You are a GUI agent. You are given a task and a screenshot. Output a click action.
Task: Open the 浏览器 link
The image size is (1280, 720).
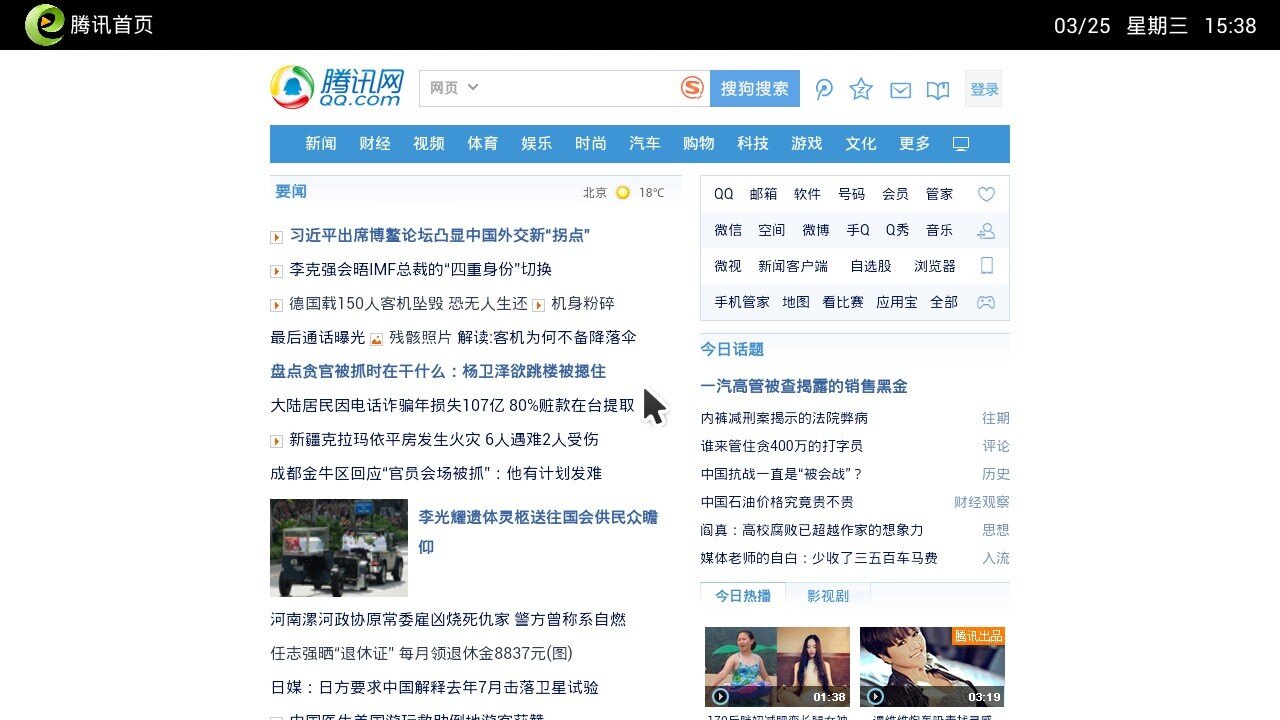(x=935, y=266)
